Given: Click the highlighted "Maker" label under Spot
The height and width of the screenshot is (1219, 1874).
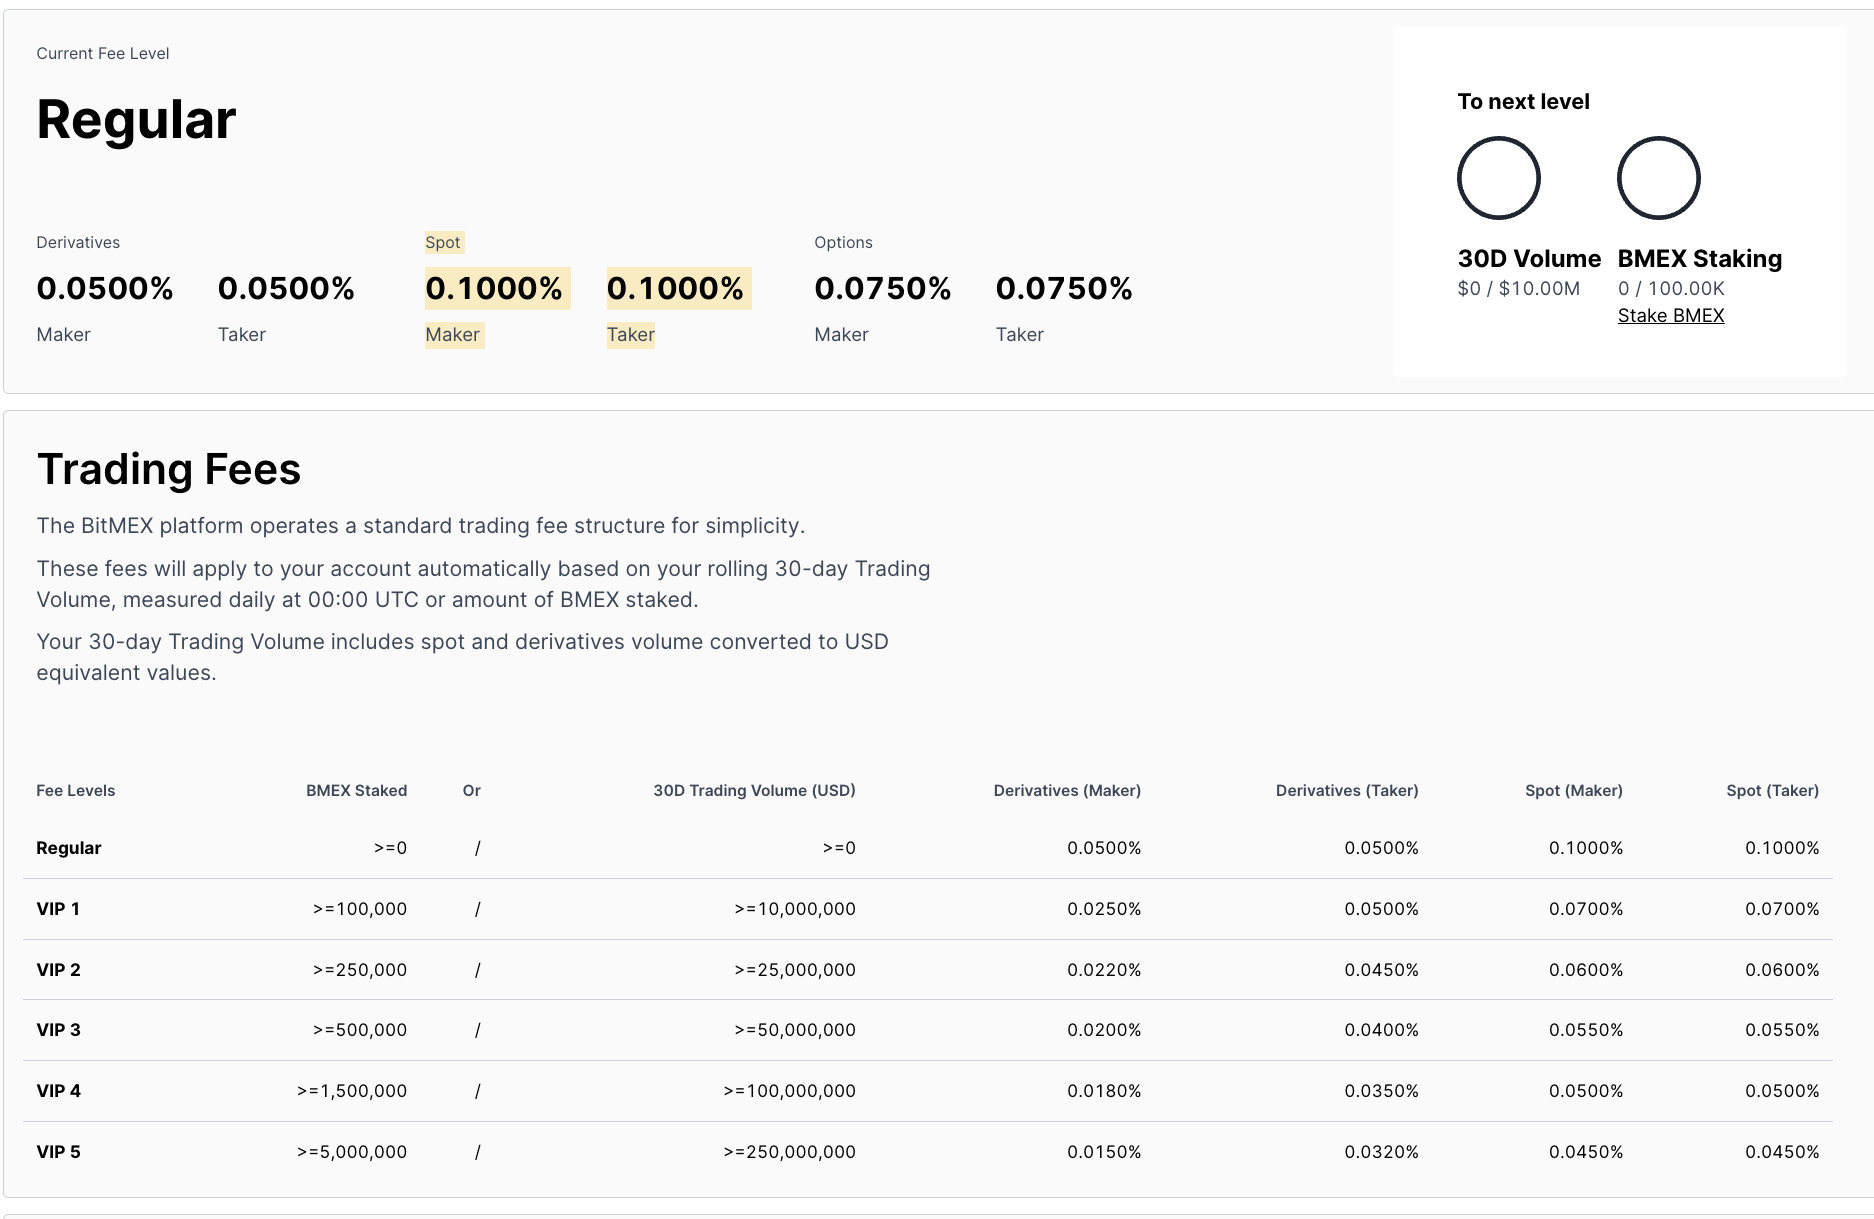Looking at the screenshot, I should point(452,334).
